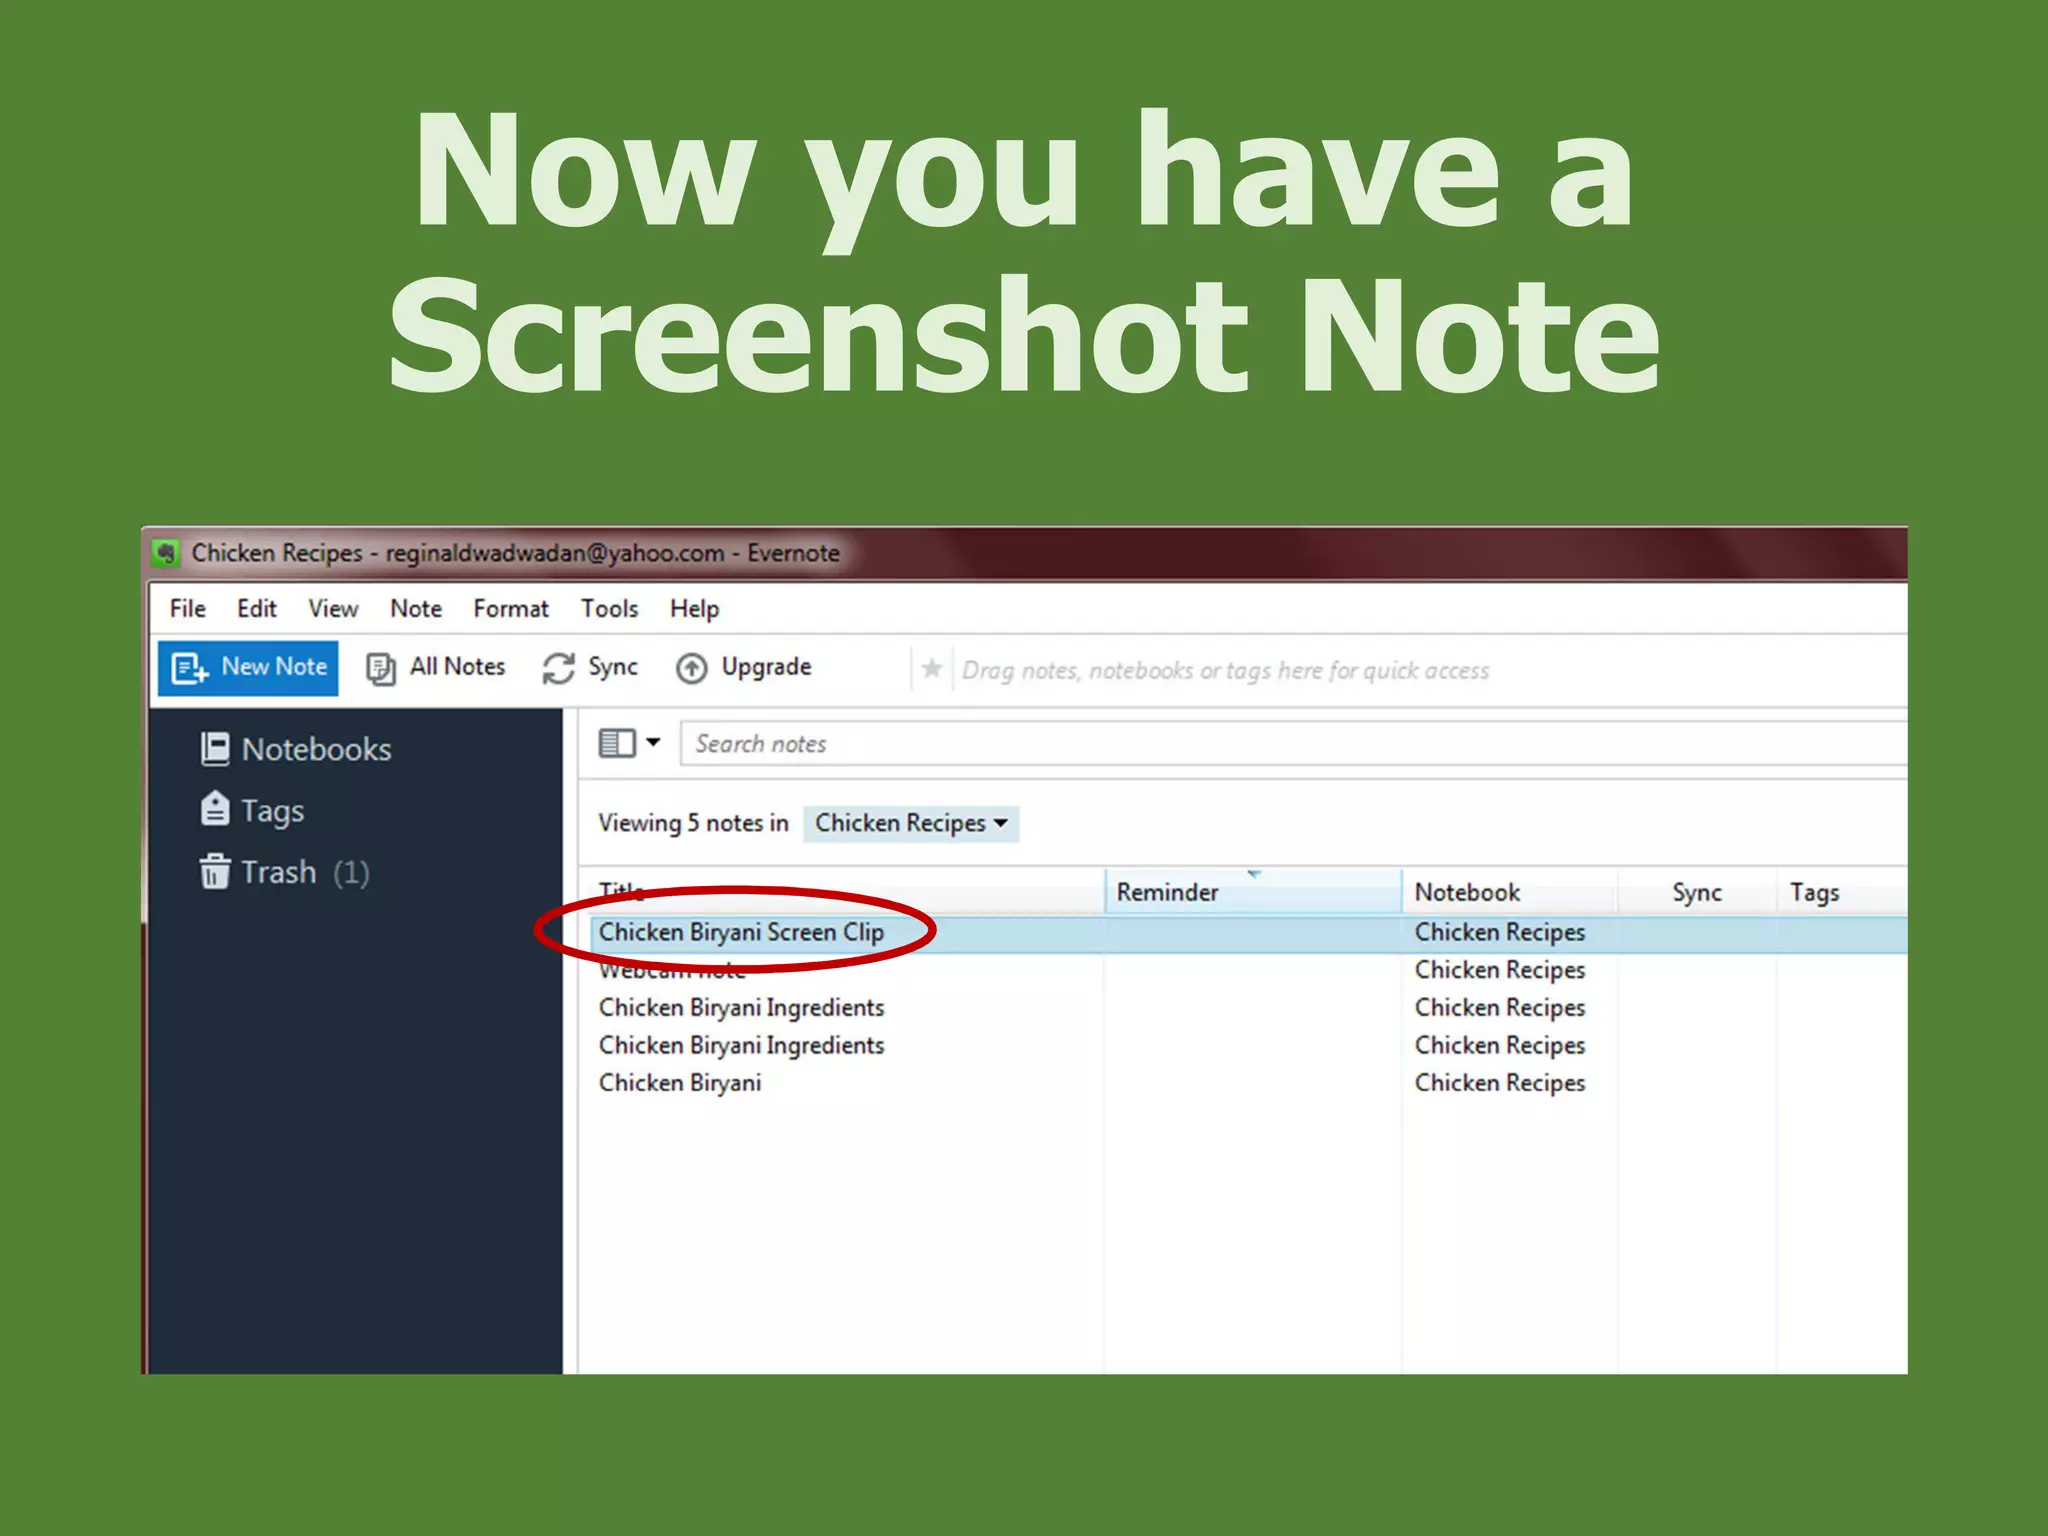Open the Help menu
2048x1536 pixels.
click(x=694, y=608)
